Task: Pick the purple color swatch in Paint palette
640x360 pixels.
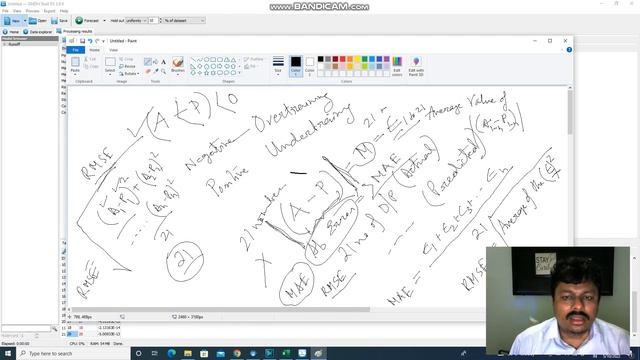Action: (x=387, y=59)
